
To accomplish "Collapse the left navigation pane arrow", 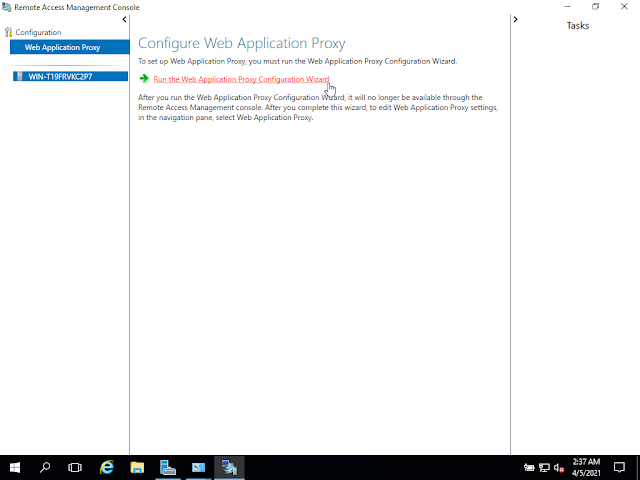I will pyautogui.click(x=124, y=19).
